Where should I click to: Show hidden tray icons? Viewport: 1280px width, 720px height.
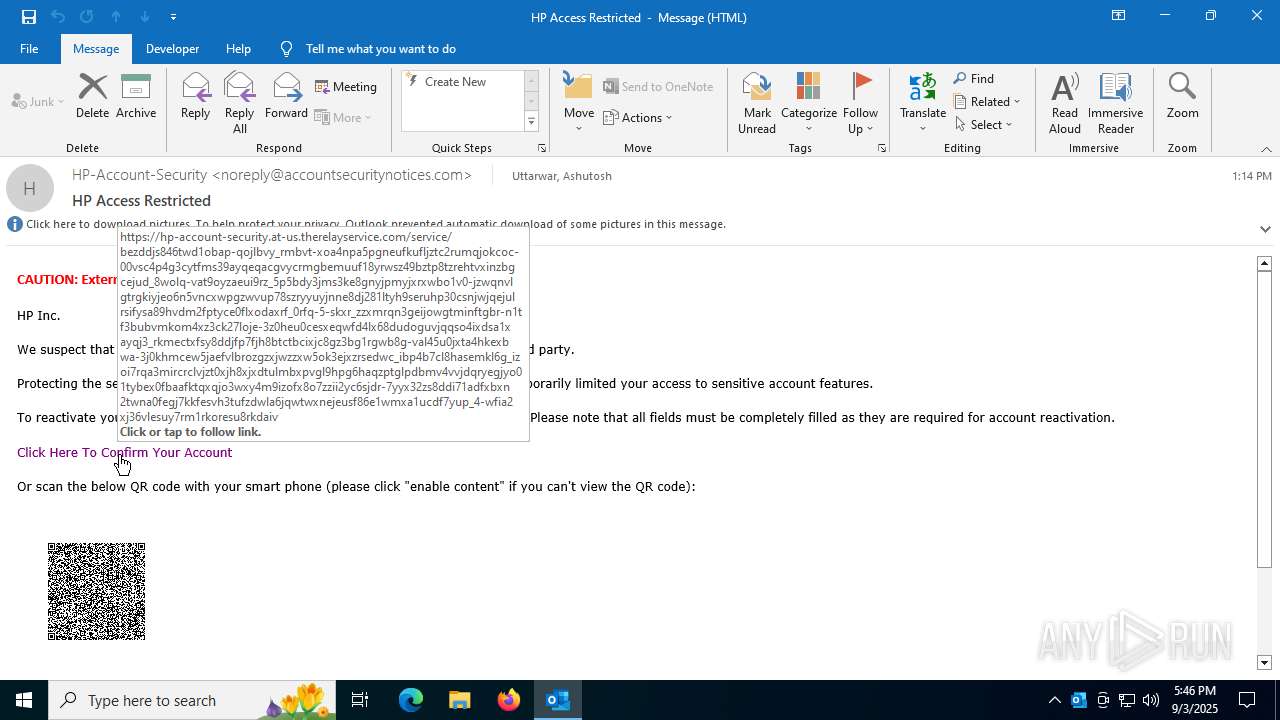click(1054, 700)
